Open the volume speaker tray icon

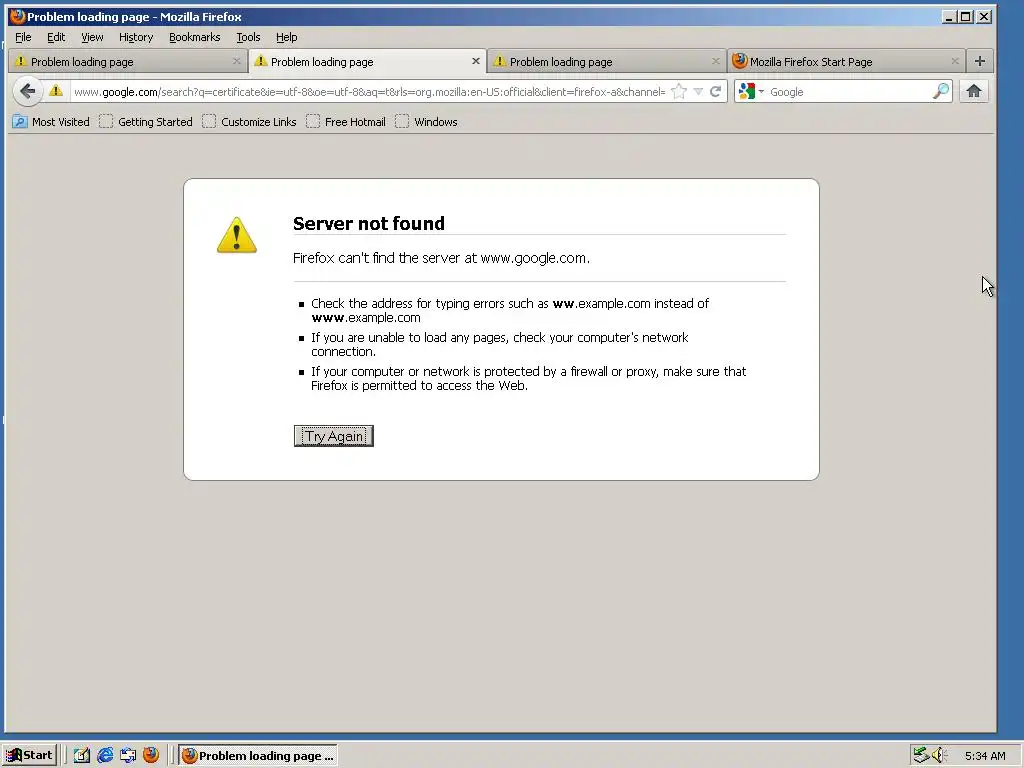click(939, 755)
